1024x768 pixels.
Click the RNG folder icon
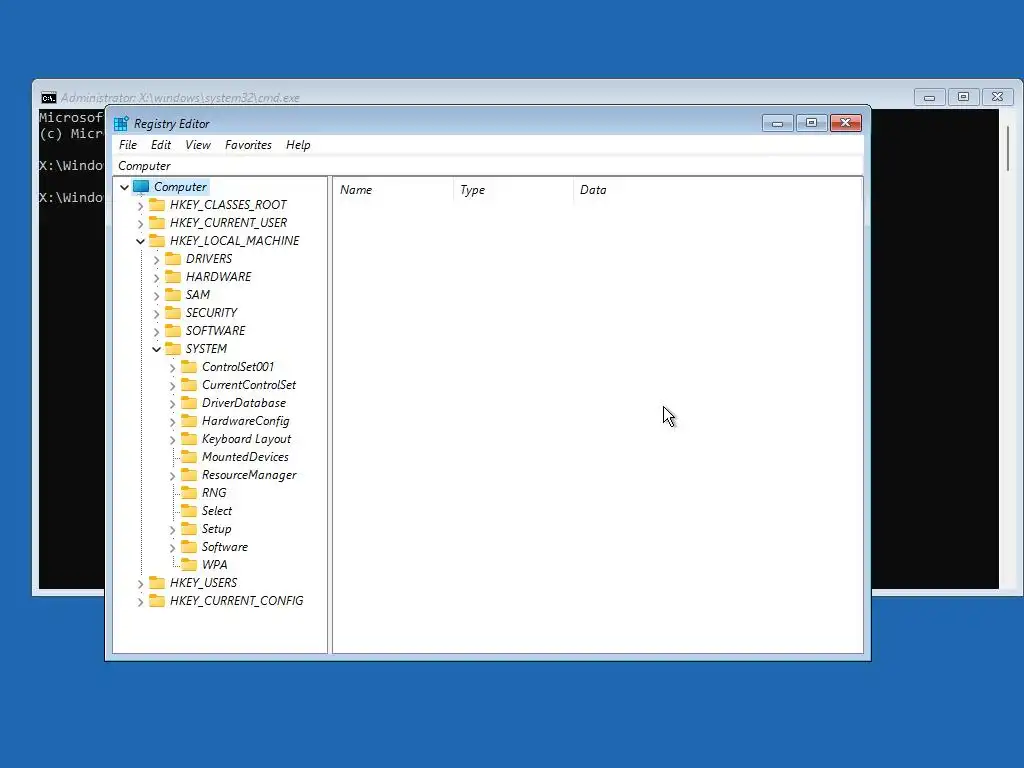(x=189, y=492)
